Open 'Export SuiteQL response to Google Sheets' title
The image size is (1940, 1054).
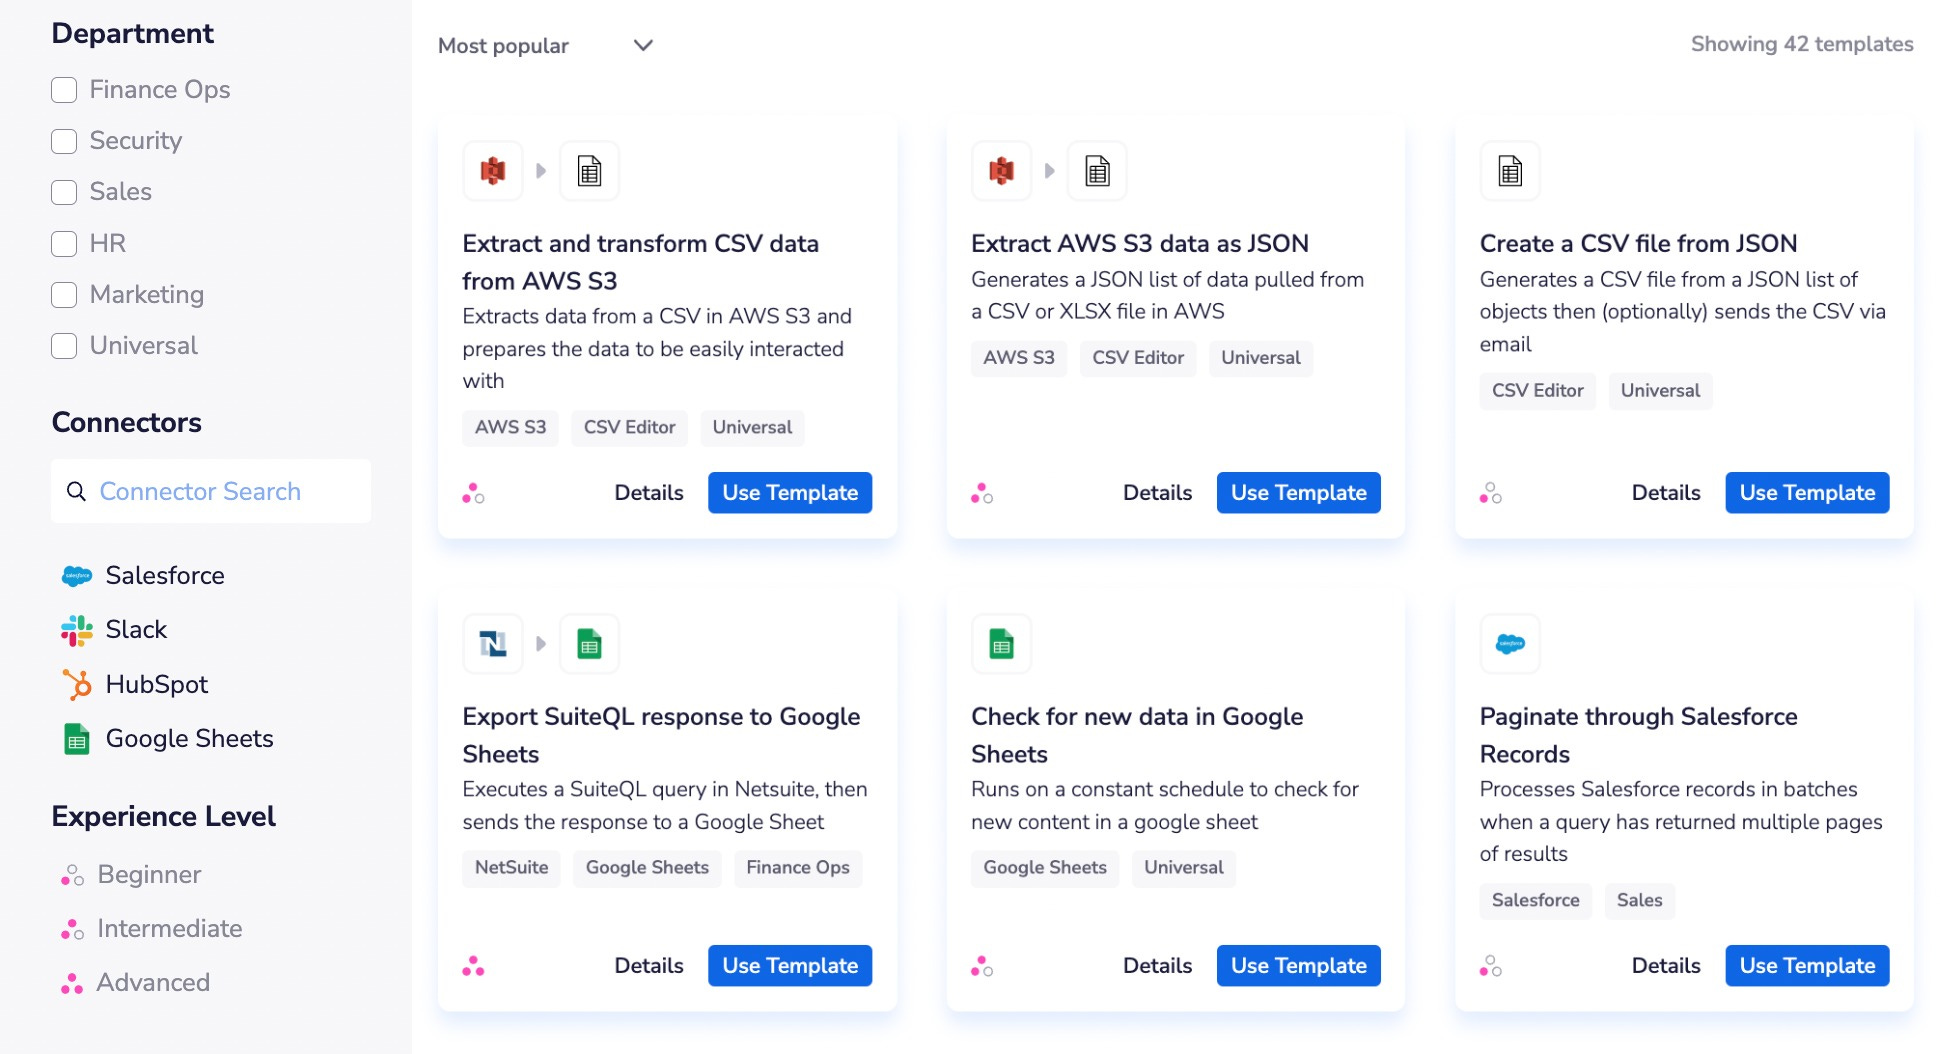tap(661, 735)
